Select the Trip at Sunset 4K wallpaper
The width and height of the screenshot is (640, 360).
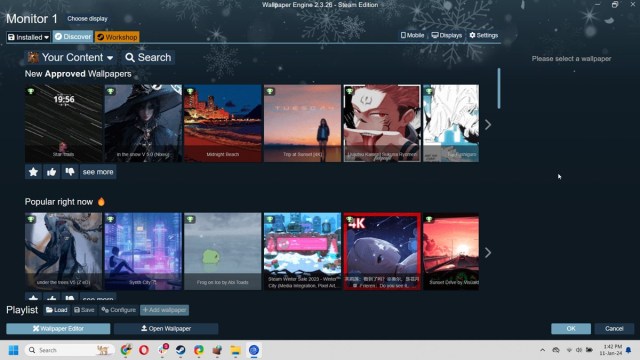point(302,123)
